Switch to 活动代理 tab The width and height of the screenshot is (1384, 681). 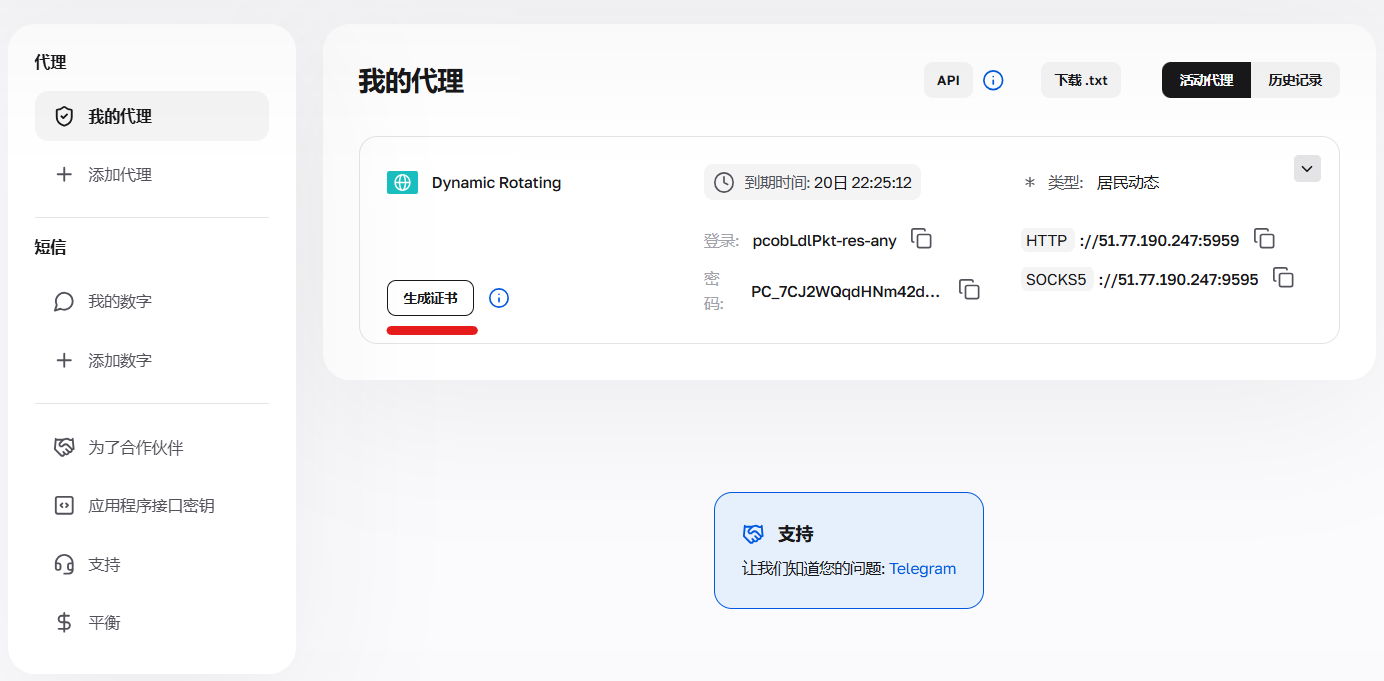[1206, 80]
